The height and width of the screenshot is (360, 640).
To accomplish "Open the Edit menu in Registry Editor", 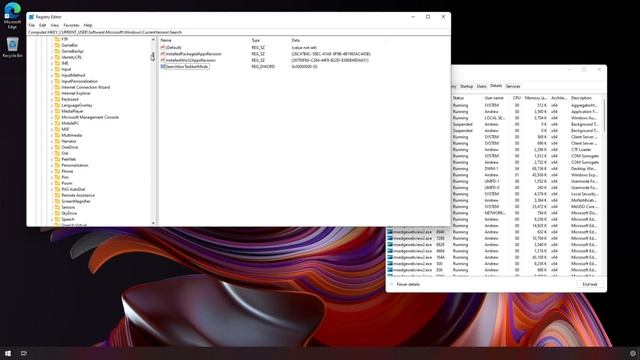I will [x=42, y=25].
